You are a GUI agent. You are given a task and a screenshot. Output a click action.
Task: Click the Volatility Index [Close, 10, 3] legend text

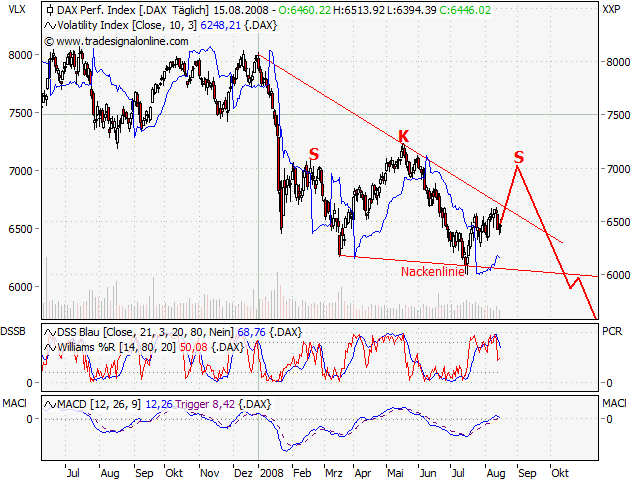(x=127, y=25)
